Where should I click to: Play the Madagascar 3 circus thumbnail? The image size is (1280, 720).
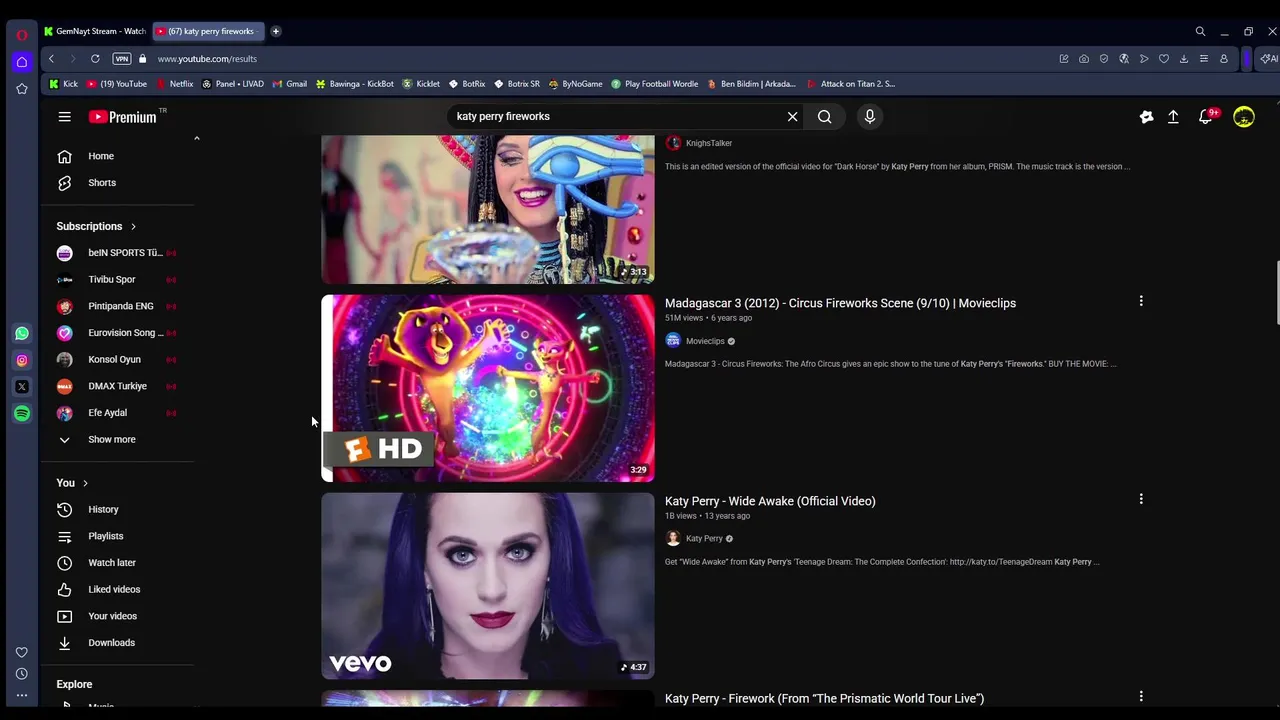(x=488, y=388)
